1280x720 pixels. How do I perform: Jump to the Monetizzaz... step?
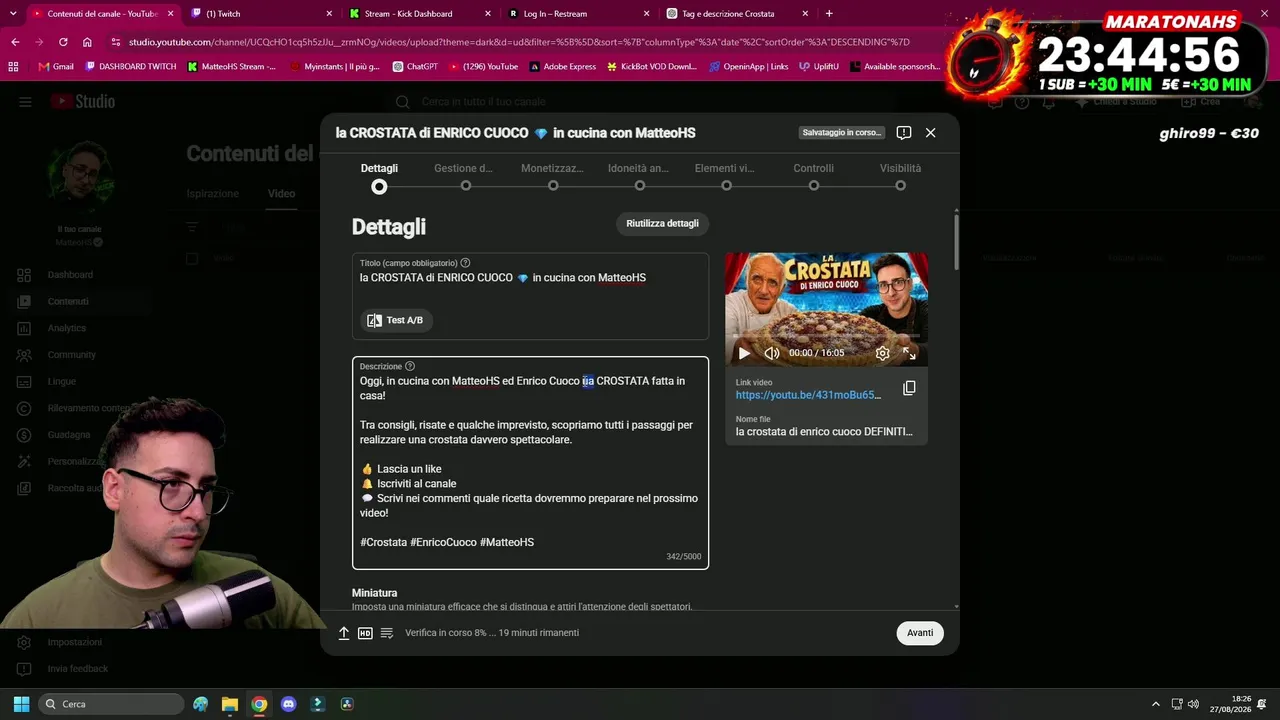coord(552,175)
